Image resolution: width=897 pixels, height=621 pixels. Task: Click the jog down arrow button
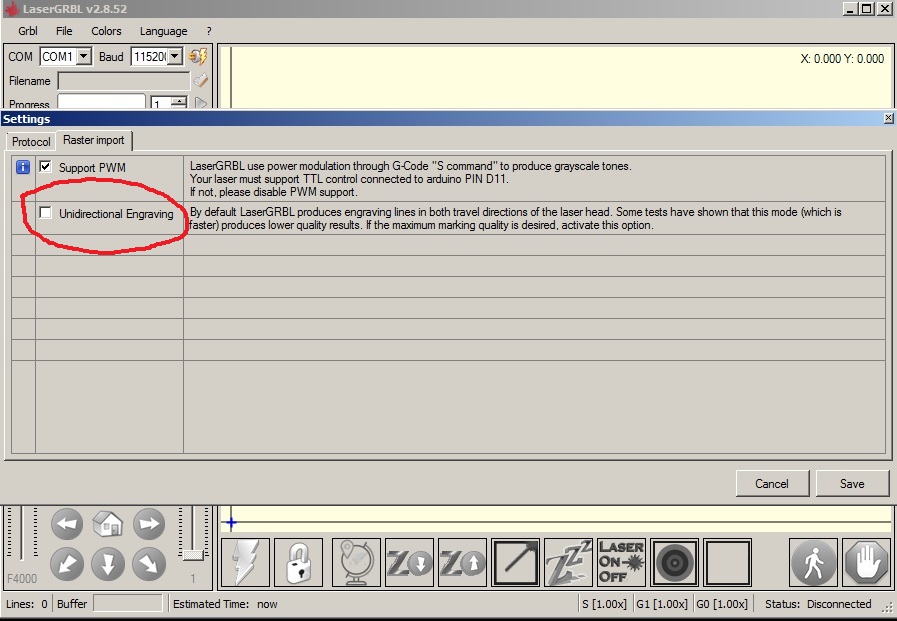click(x=108, y=564)
